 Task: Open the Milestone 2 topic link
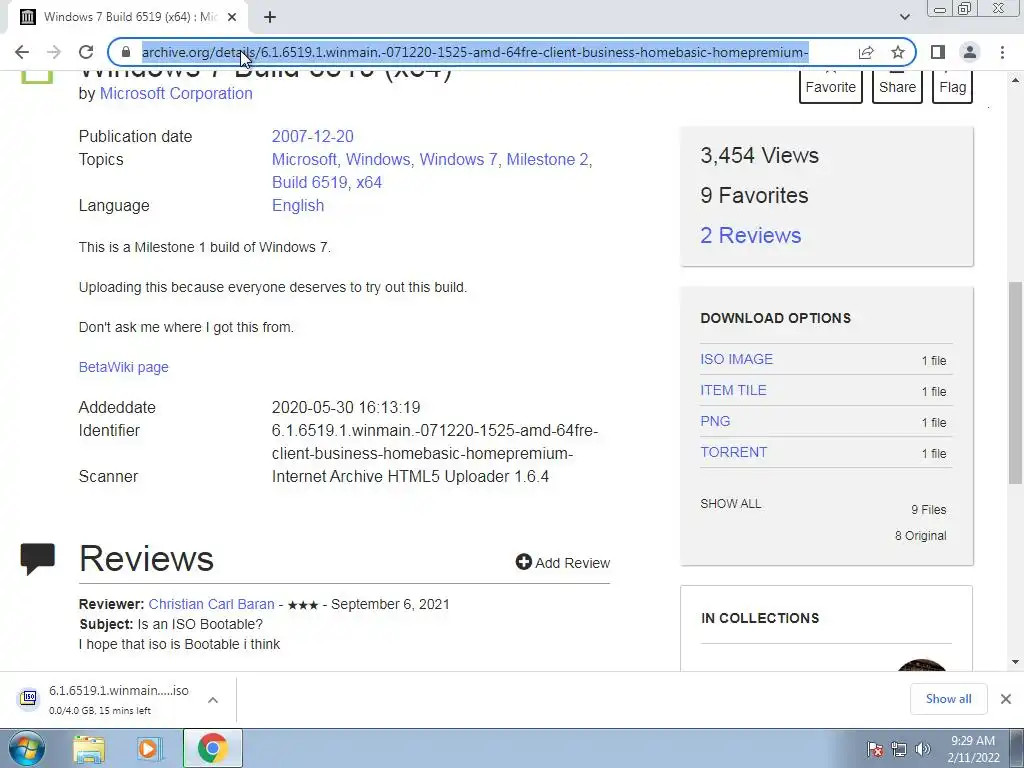click(547, 159)
